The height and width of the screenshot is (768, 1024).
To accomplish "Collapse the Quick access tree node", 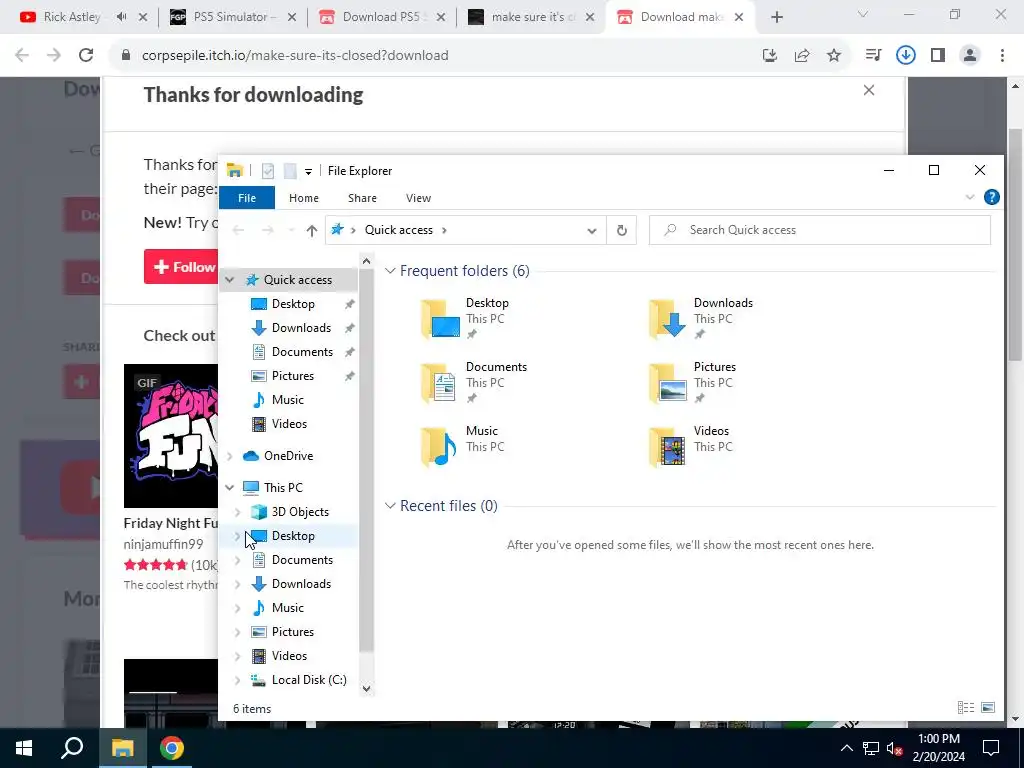I will pyautogui.click(x=230, y=280).
